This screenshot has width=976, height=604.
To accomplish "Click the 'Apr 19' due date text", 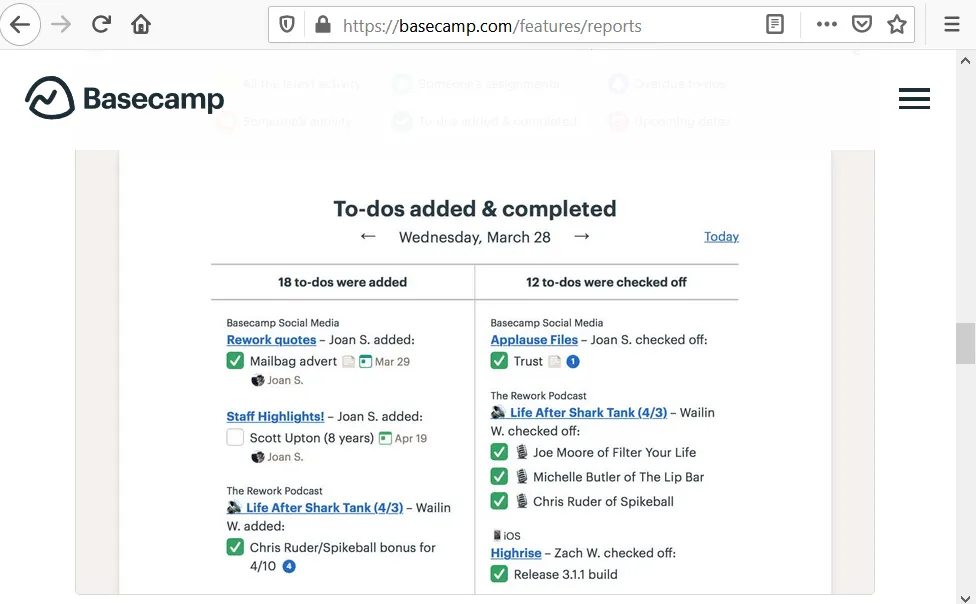I will 411,438.
